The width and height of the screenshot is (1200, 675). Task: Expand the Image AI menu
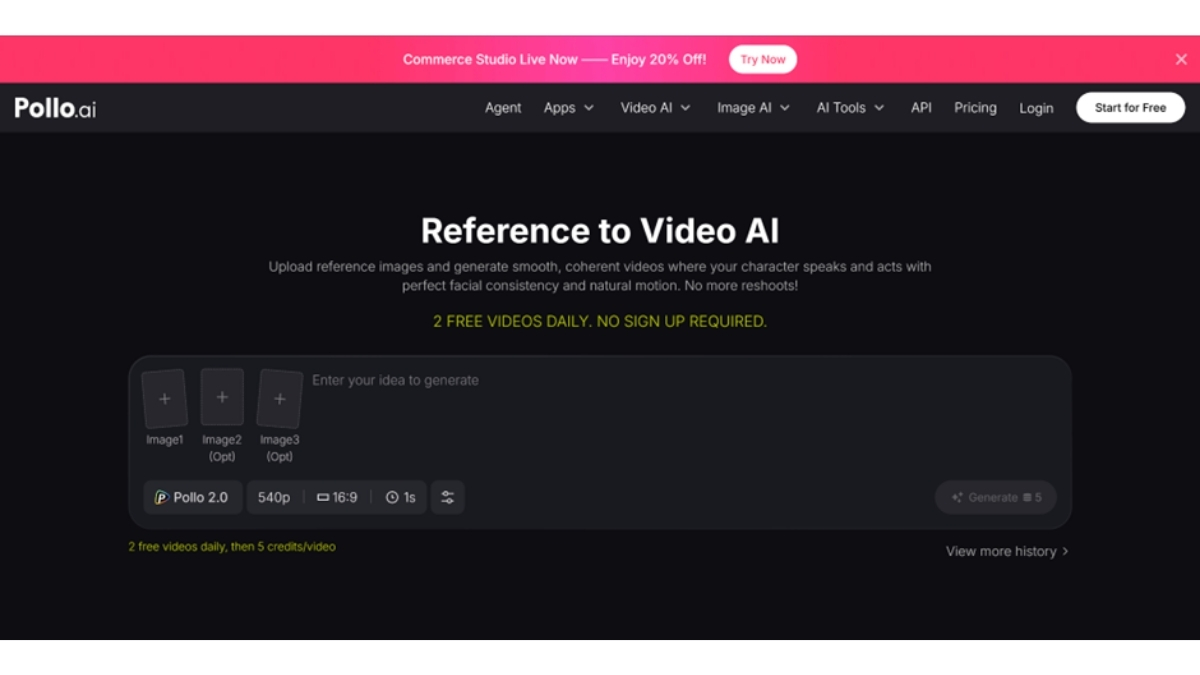pos(753,108)
